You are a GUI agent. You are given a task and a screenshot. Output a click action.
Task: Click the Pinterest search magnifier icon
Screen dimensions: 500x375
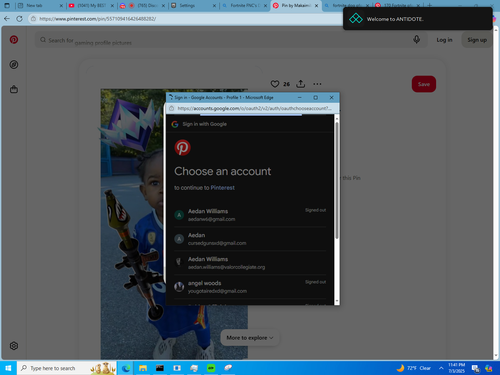[x=43, y=40]
